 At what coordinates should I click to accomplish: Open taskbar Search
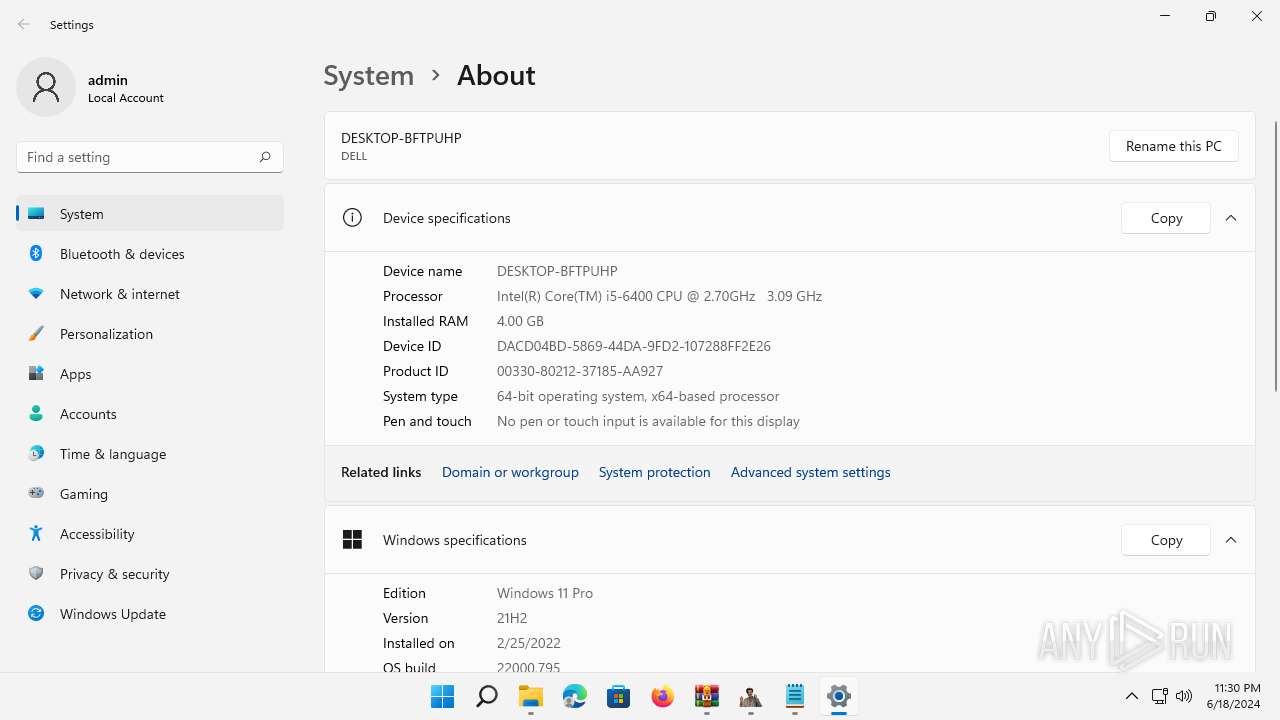[486, 696]
